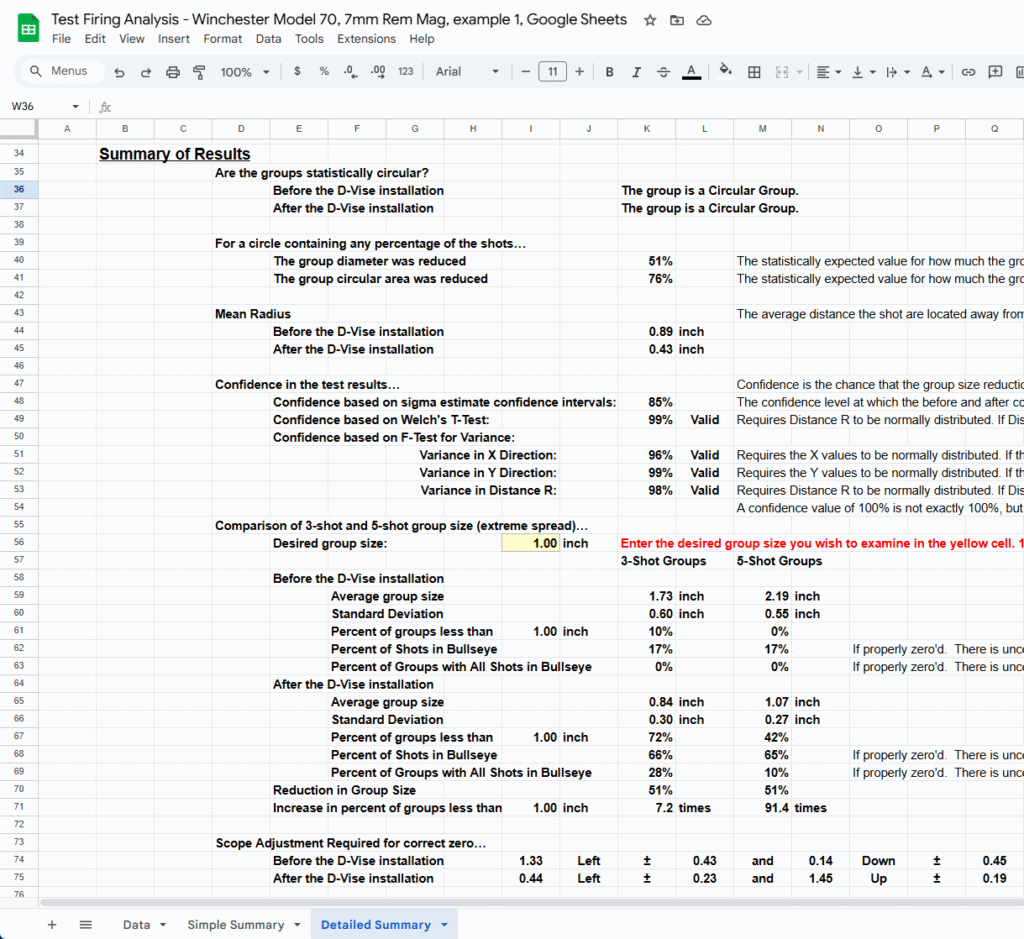Insert a comment from the toolbar
Viewport: 1024px width, 939px height.
click(x=994, y=72)
